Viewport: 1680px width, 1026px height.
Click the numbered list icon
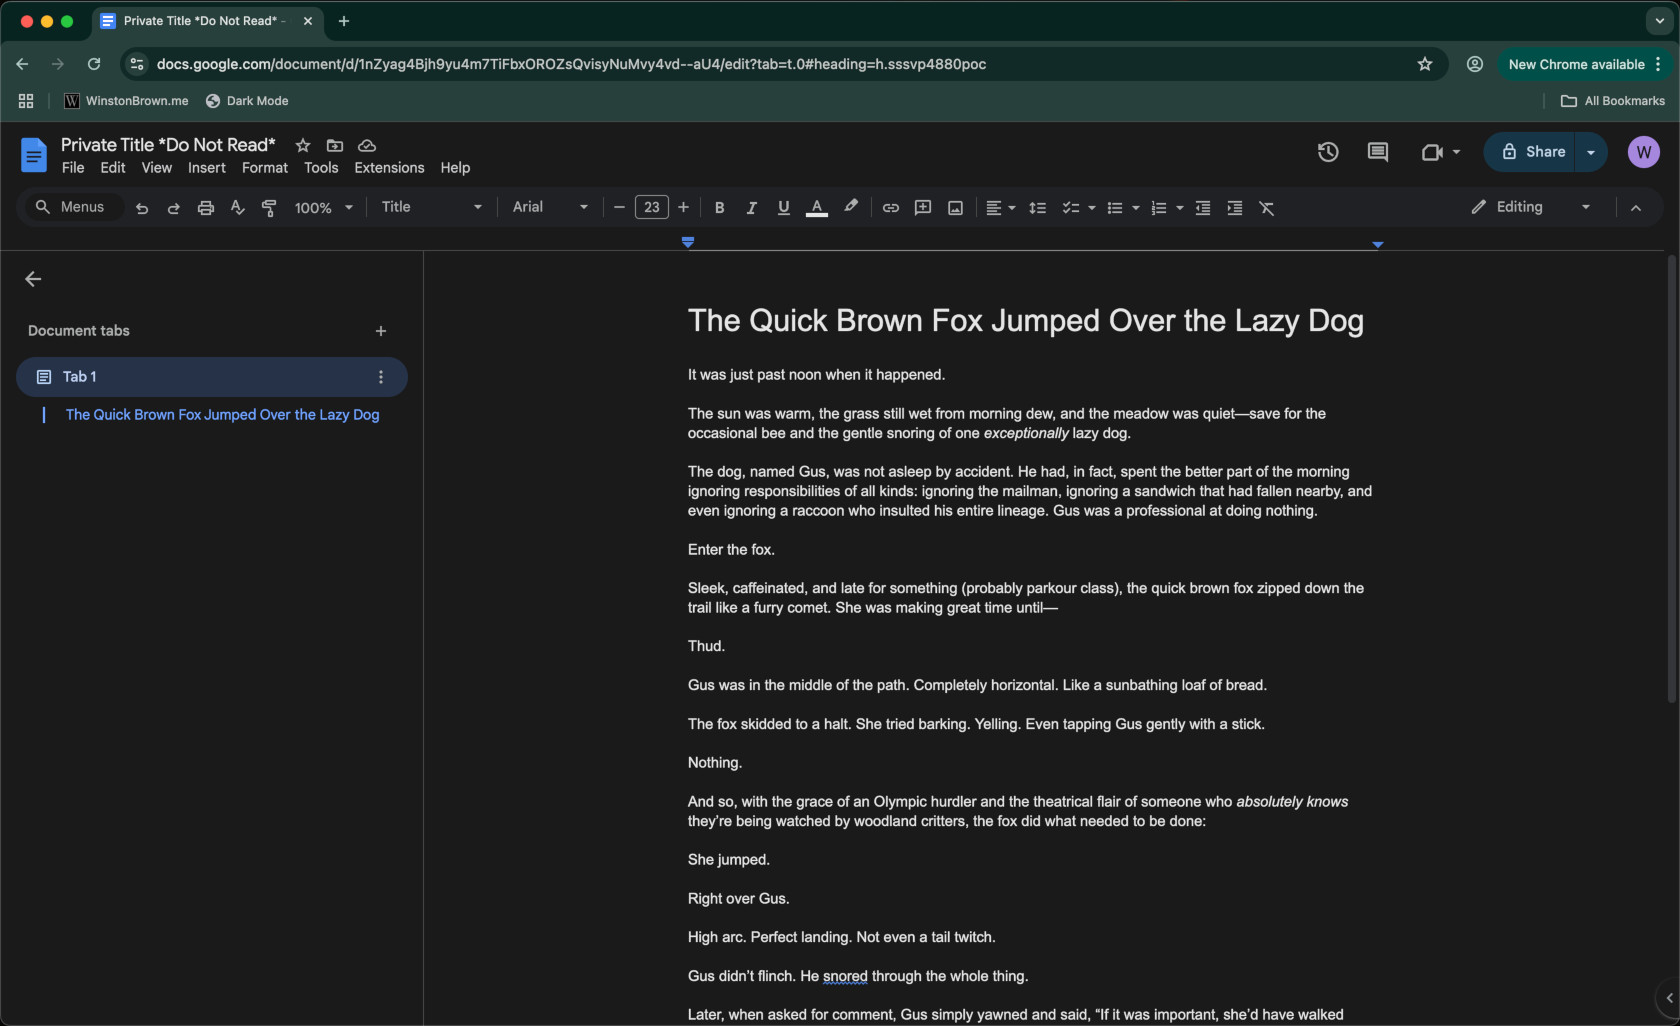point(1158,208)
